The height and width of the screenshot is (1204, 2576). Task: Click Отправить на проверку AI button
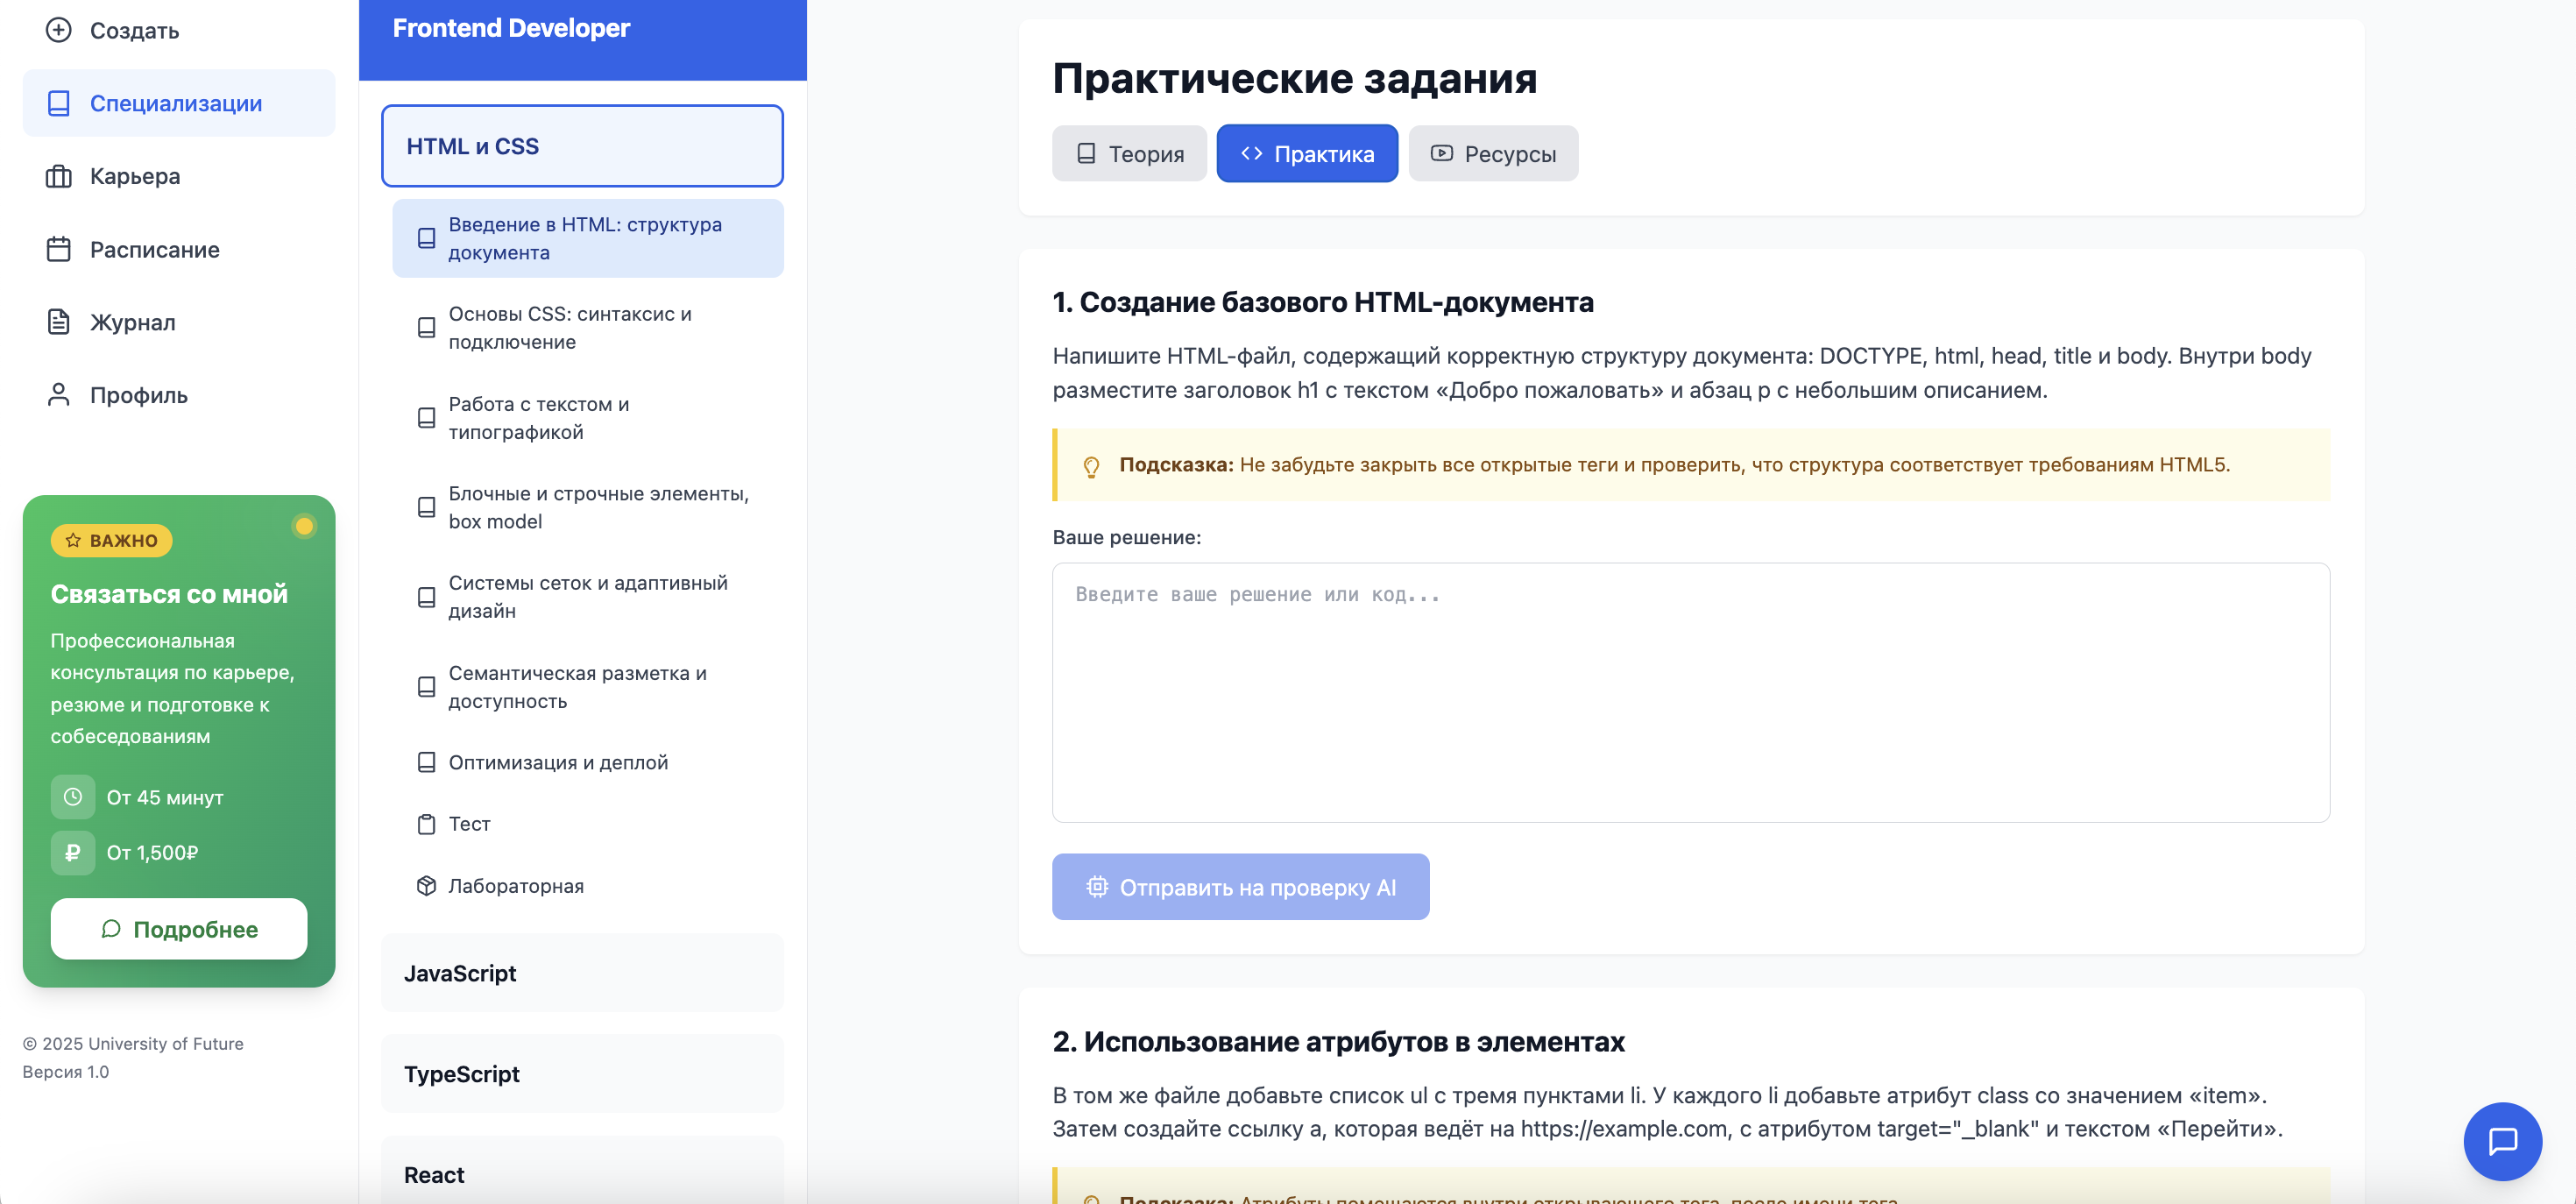point(1240,887)
